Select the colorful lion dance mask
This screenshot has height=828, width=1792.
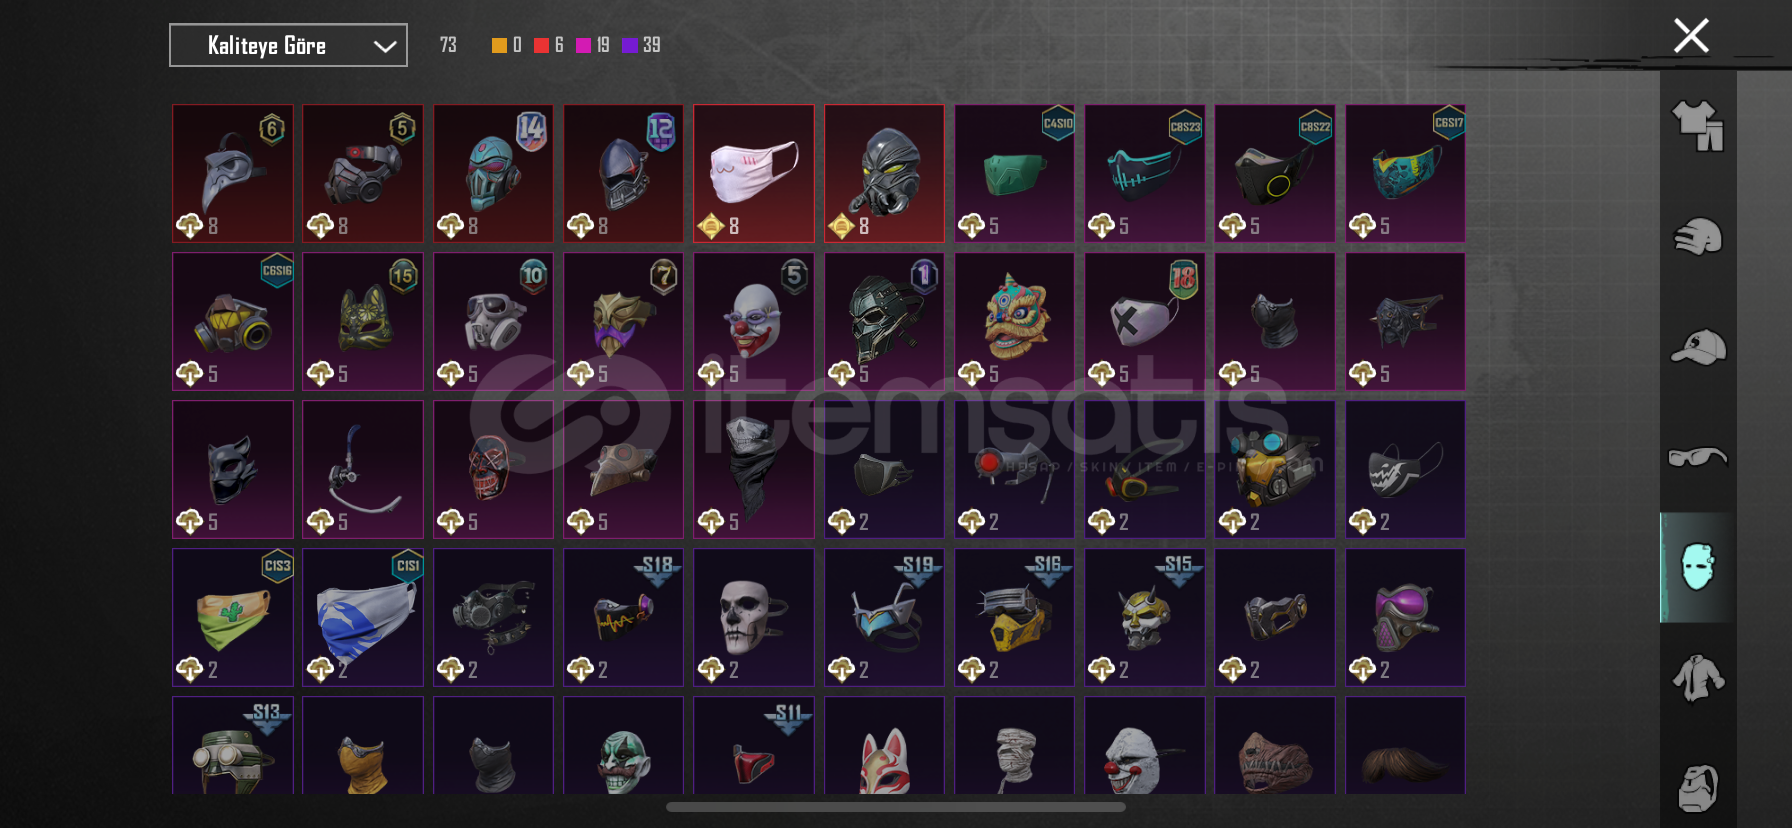pos(1014,321)
